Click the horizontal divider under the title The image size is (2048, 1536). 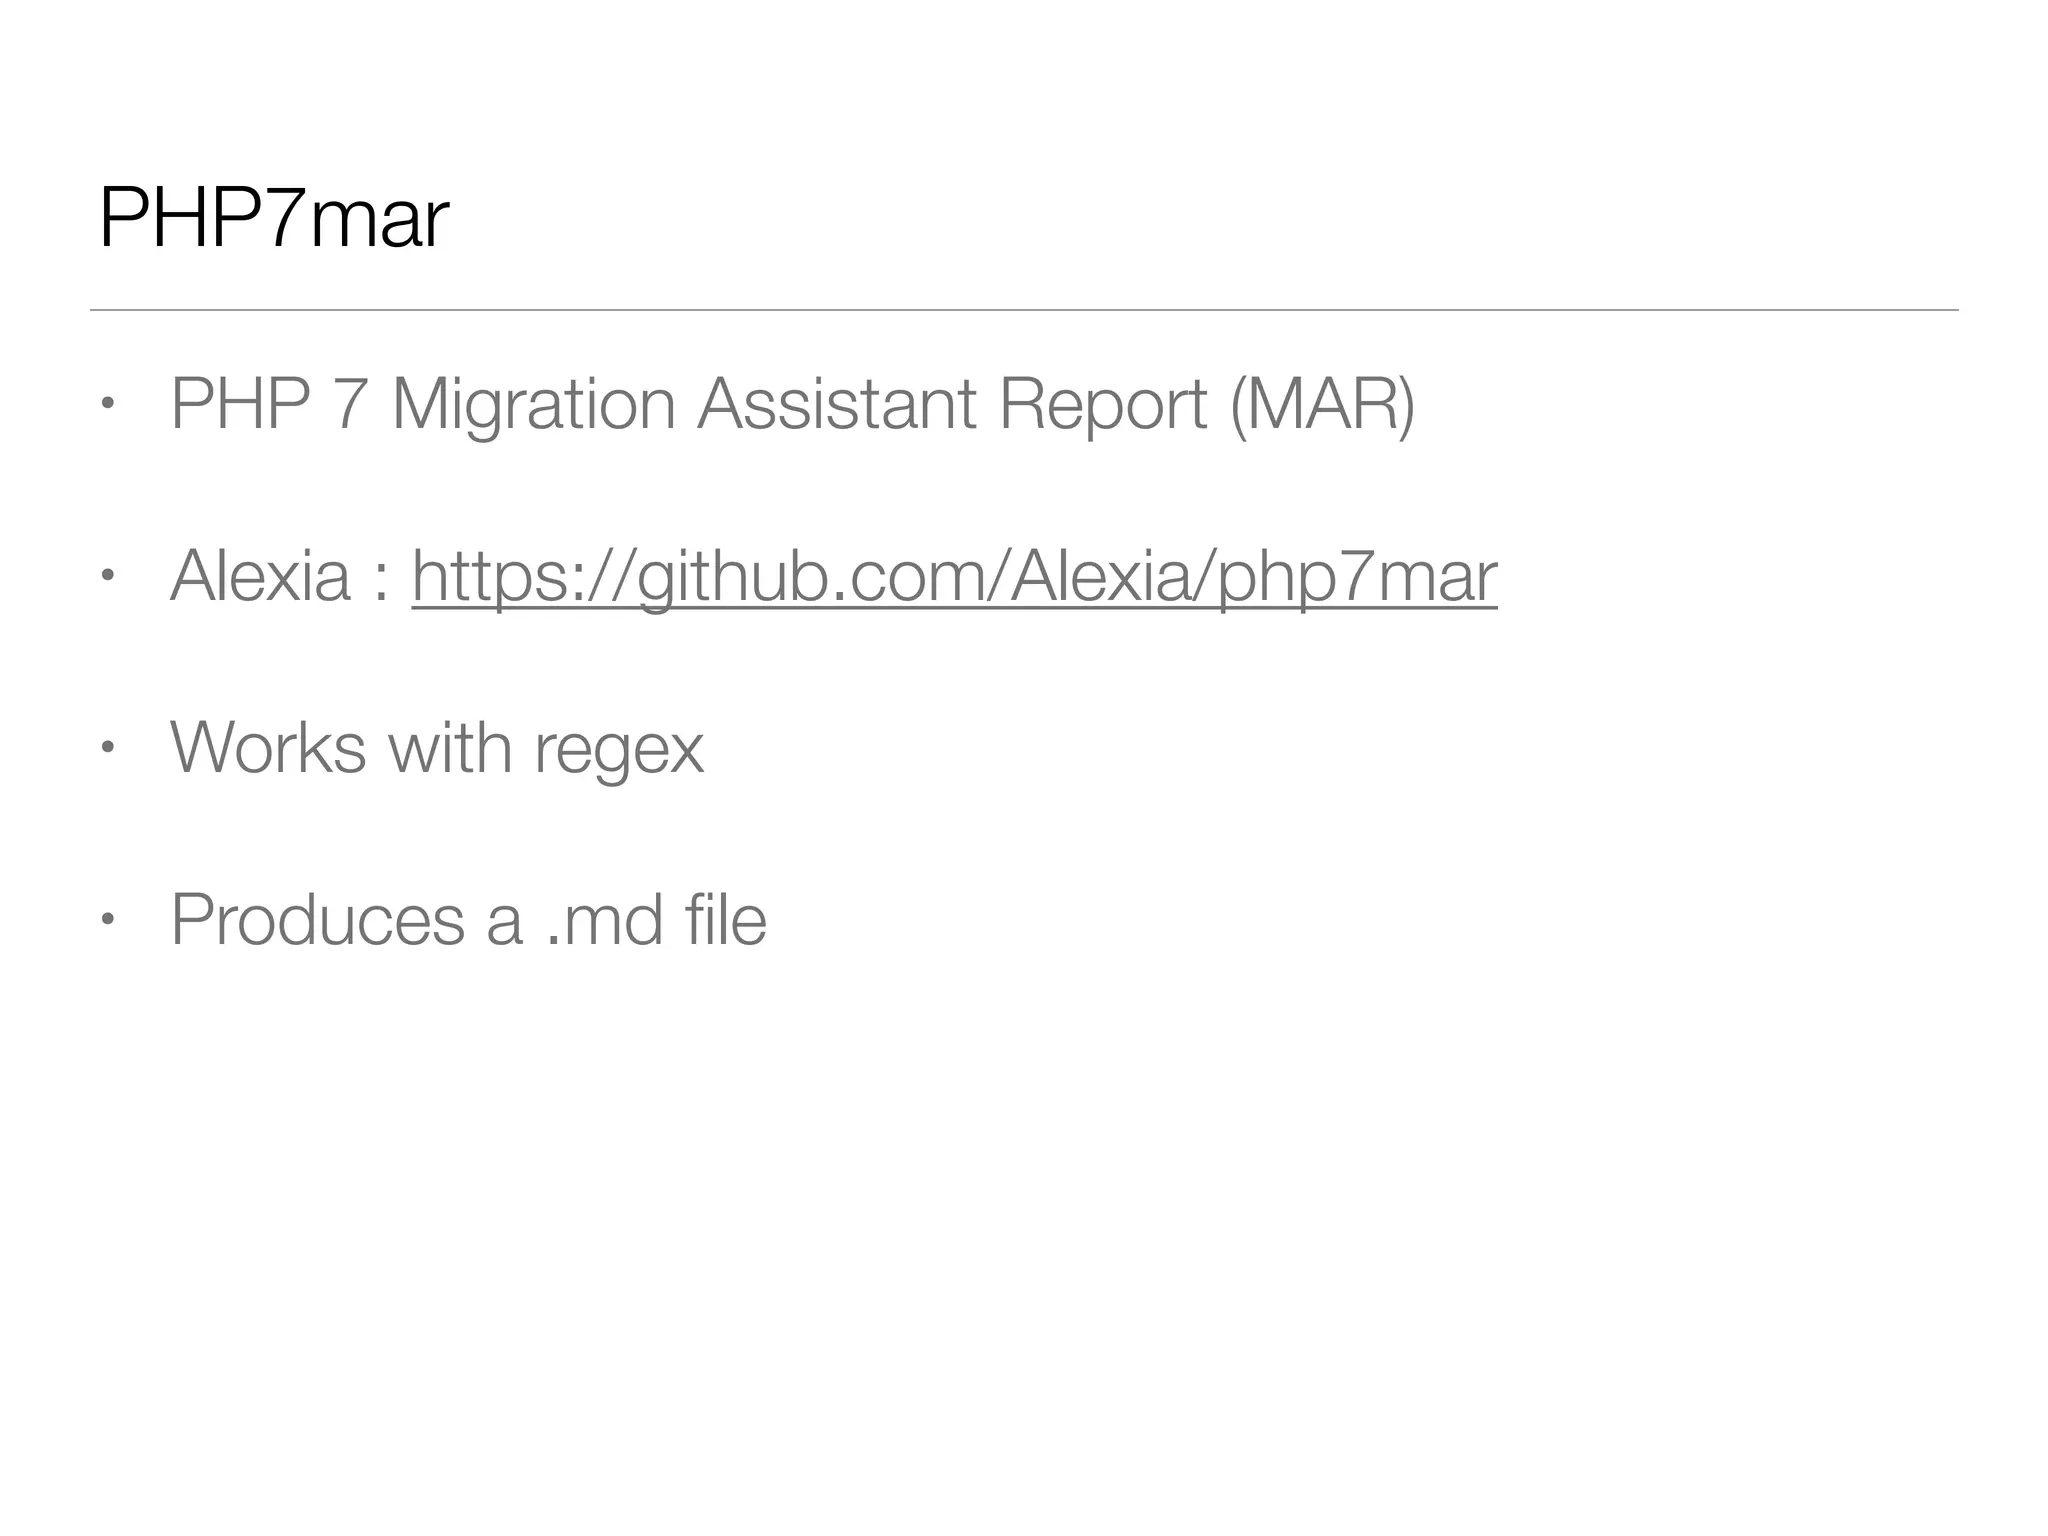pyautogui.click(x=1024, y=310)
